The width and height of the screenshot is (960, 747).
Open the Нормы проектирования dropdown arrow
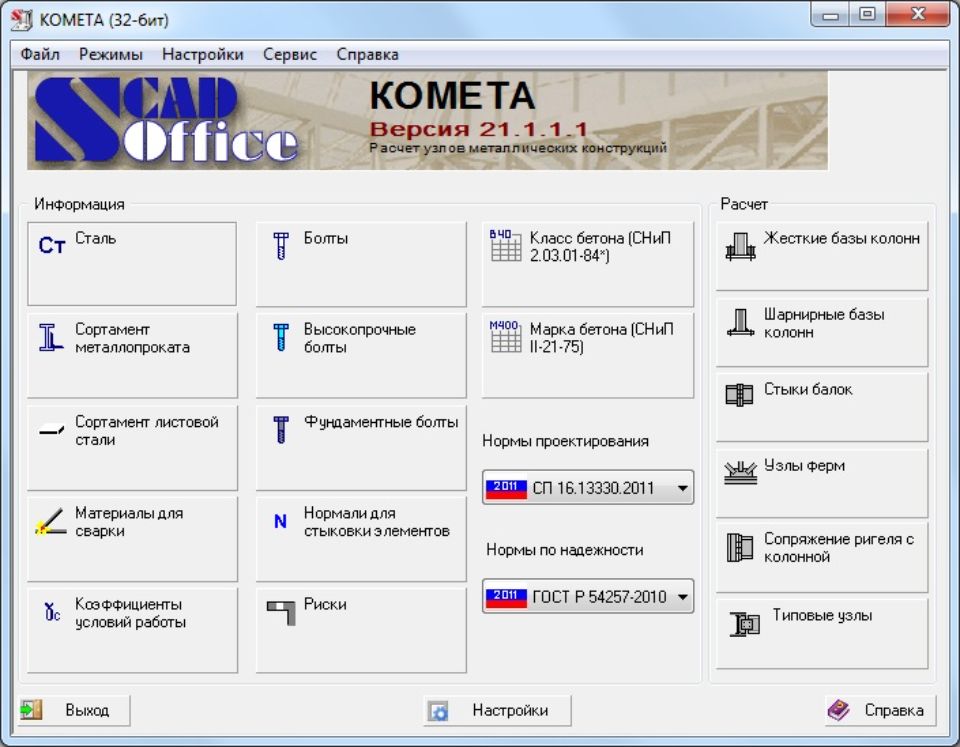(x=682, y=488)
